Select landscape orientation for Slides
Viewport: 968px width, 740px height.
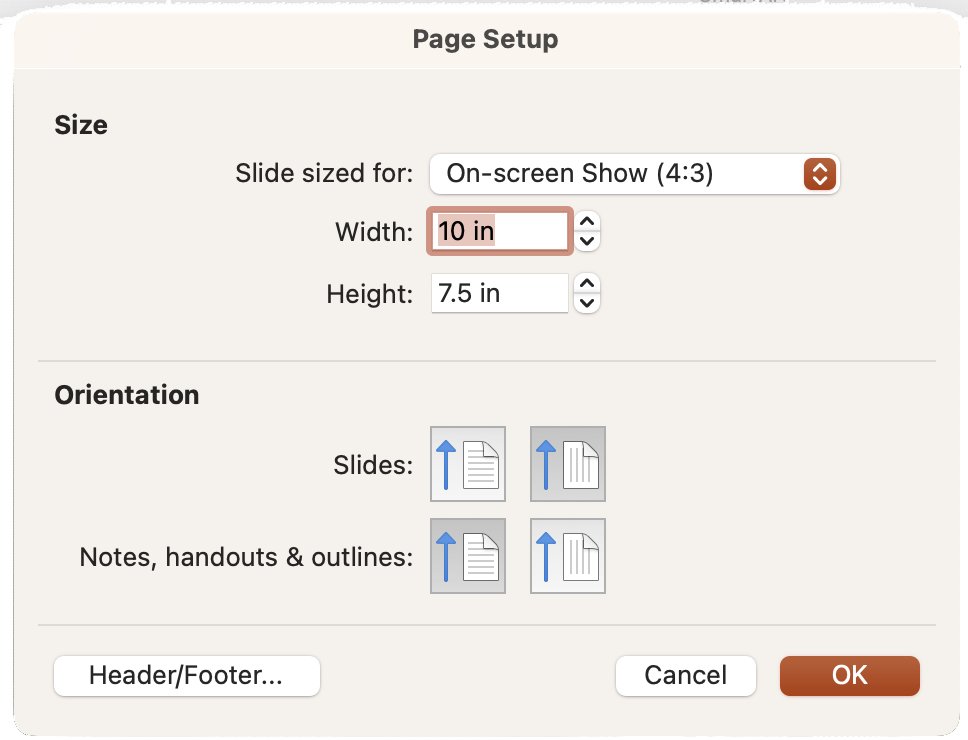567,464
